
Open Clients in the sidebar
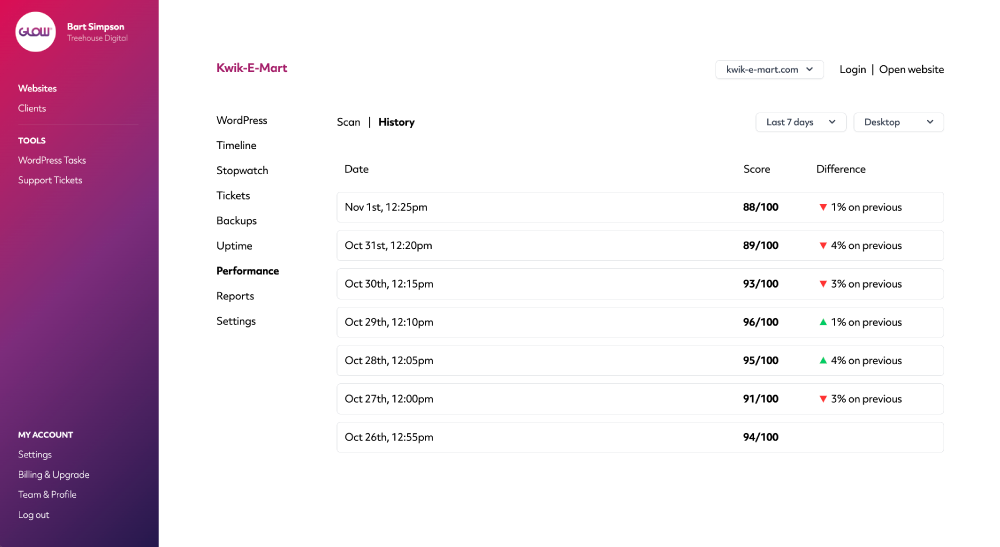32,108
